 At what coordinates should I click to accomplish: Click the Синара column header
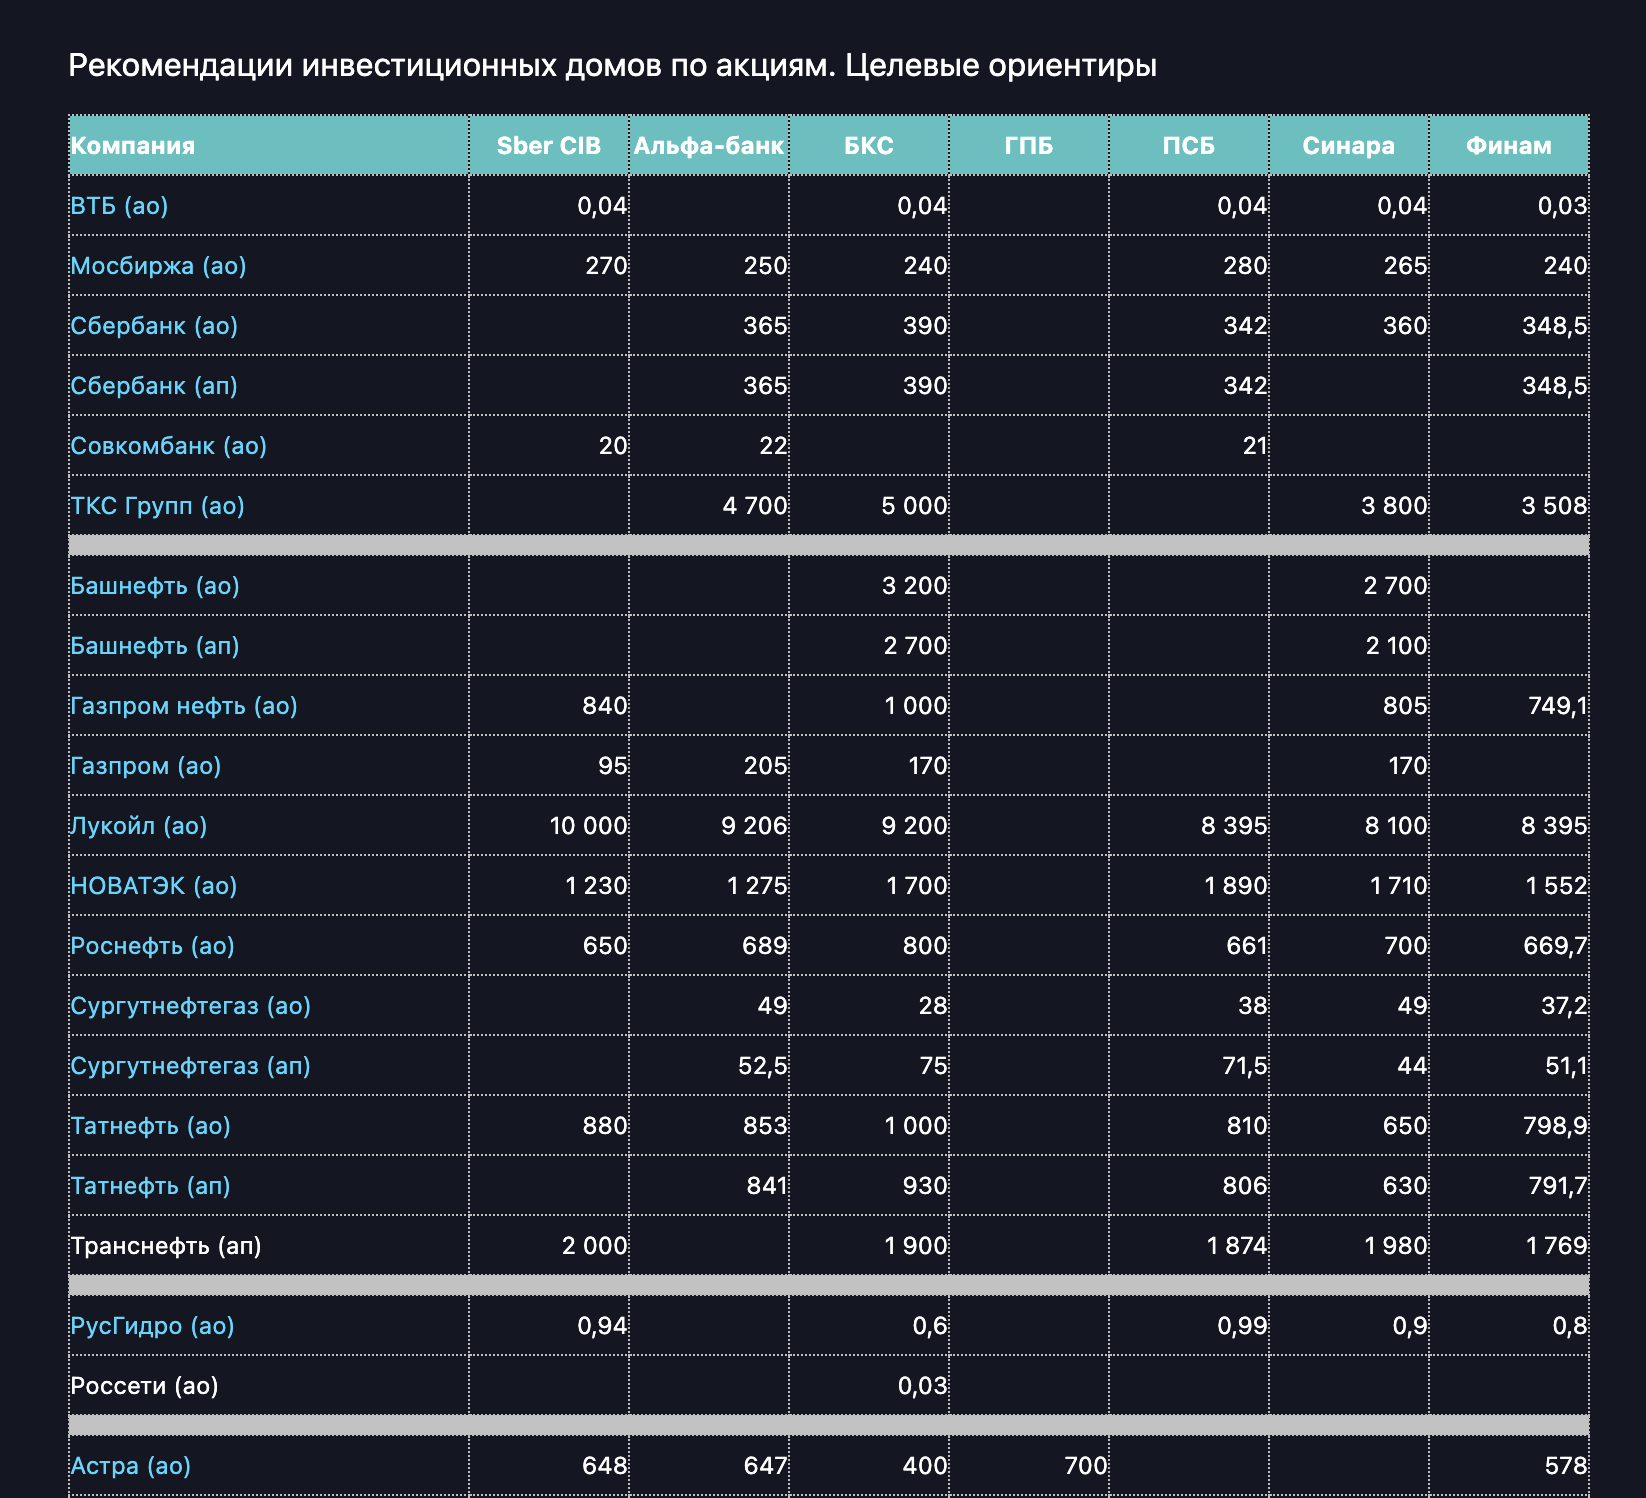click(x=1349, y=146)
